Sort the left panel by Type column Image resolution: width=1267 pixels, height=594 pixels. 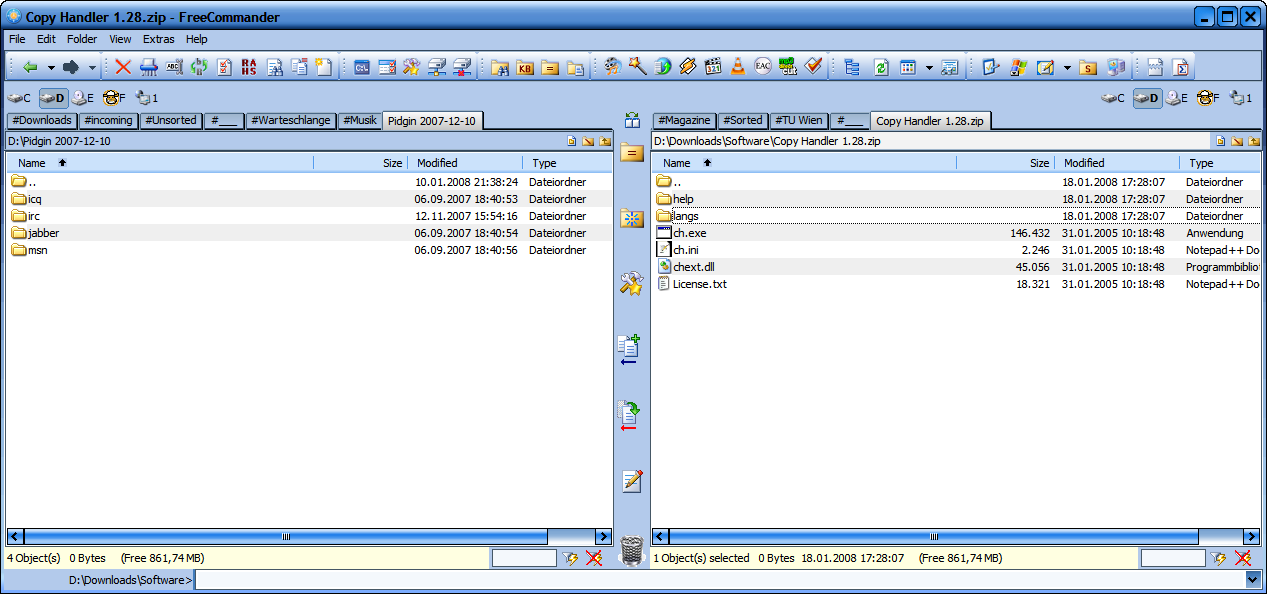click(x=567, y=162)
